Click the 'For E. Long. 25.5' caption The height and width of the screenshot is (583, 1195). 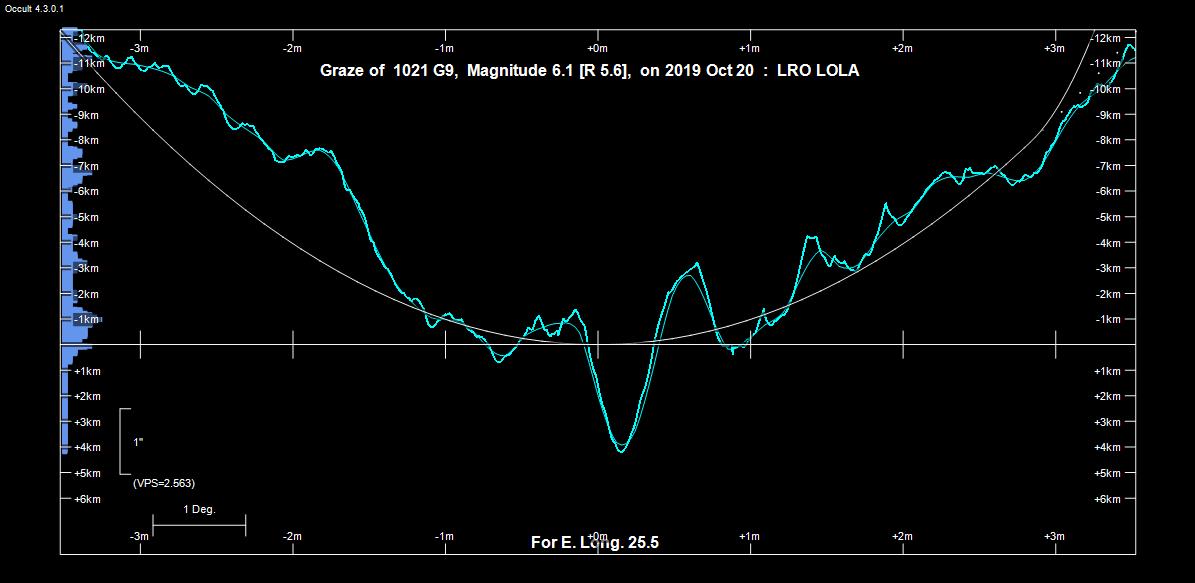tap(594, 542)
